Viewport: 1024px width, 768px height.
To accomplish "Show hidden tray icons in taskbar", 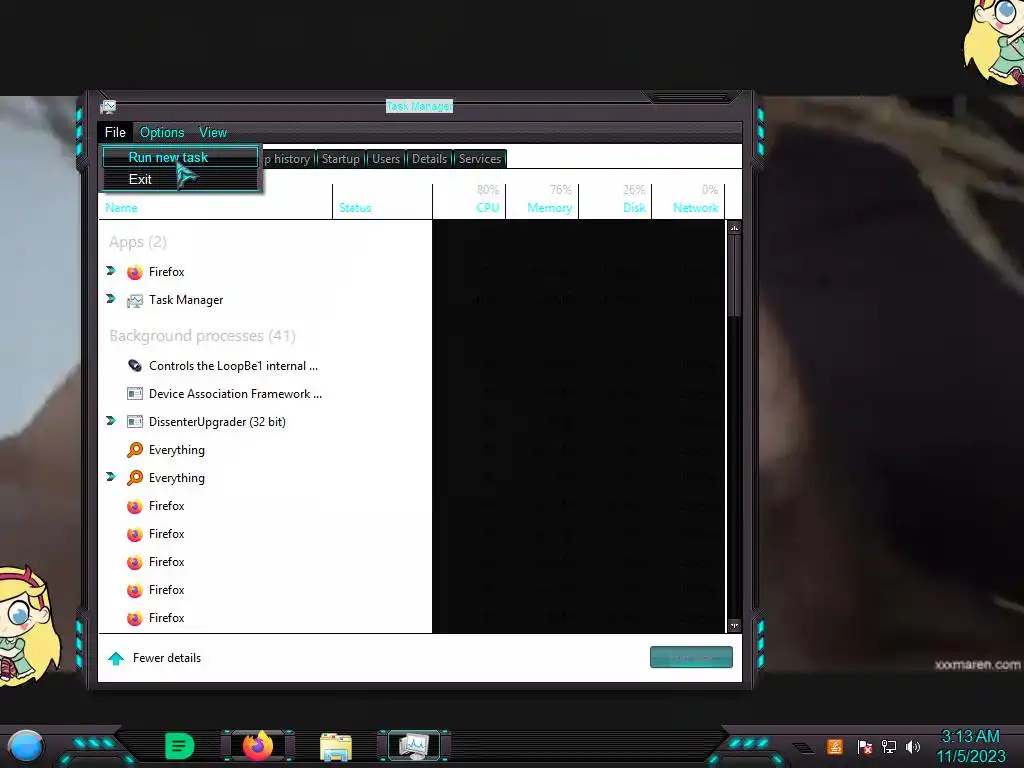I will tap(803, 748).
